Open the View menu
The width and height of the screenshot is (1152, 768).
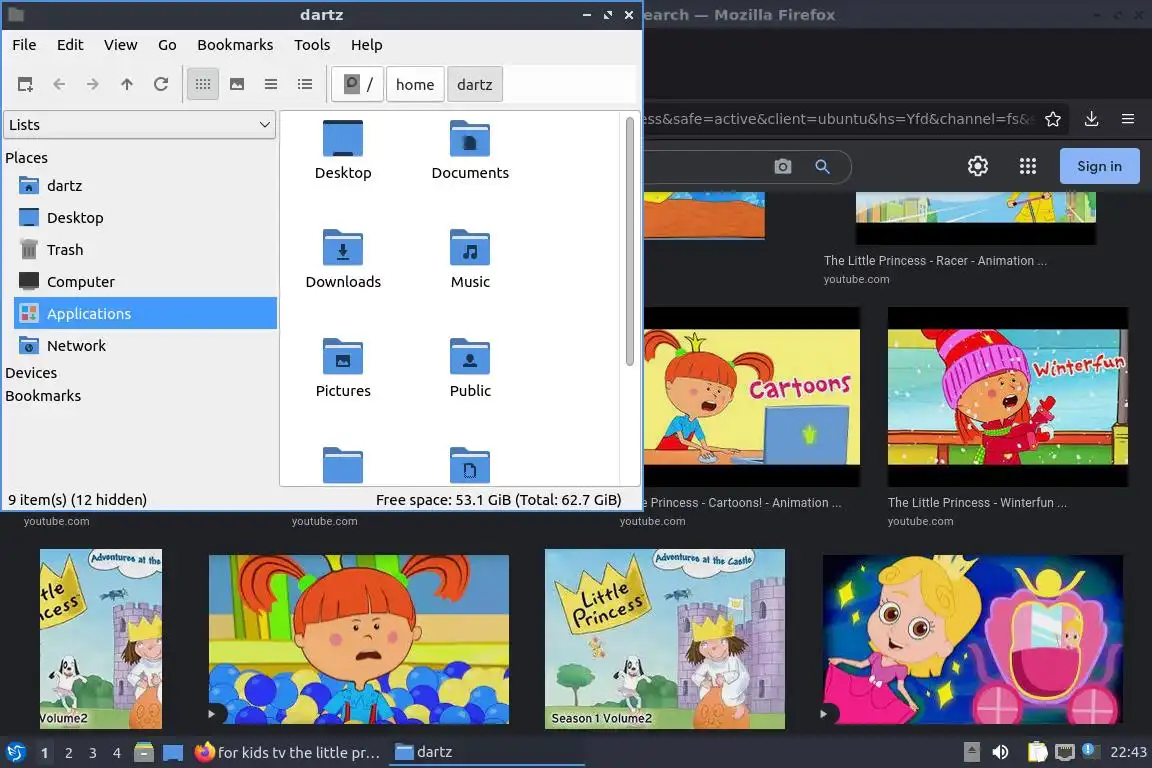point(120,45)
